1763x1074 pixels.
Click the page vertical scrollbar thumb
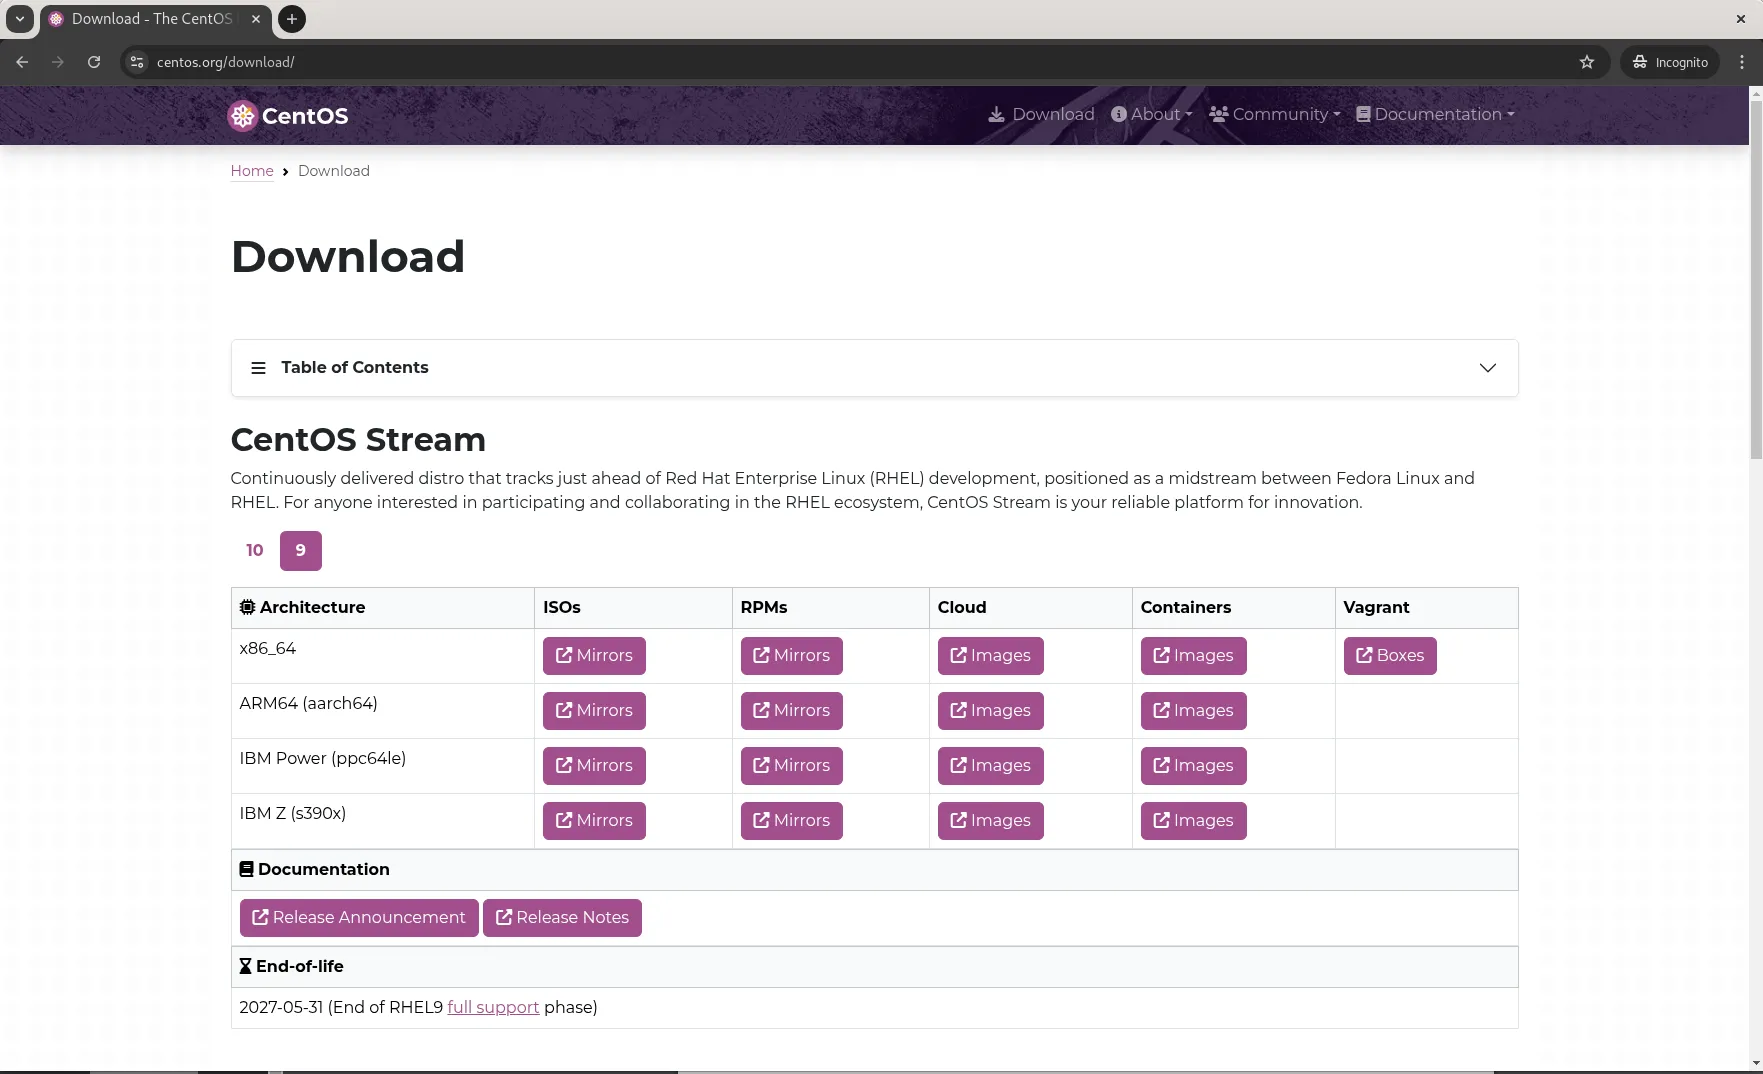[x=1755, y=280]
